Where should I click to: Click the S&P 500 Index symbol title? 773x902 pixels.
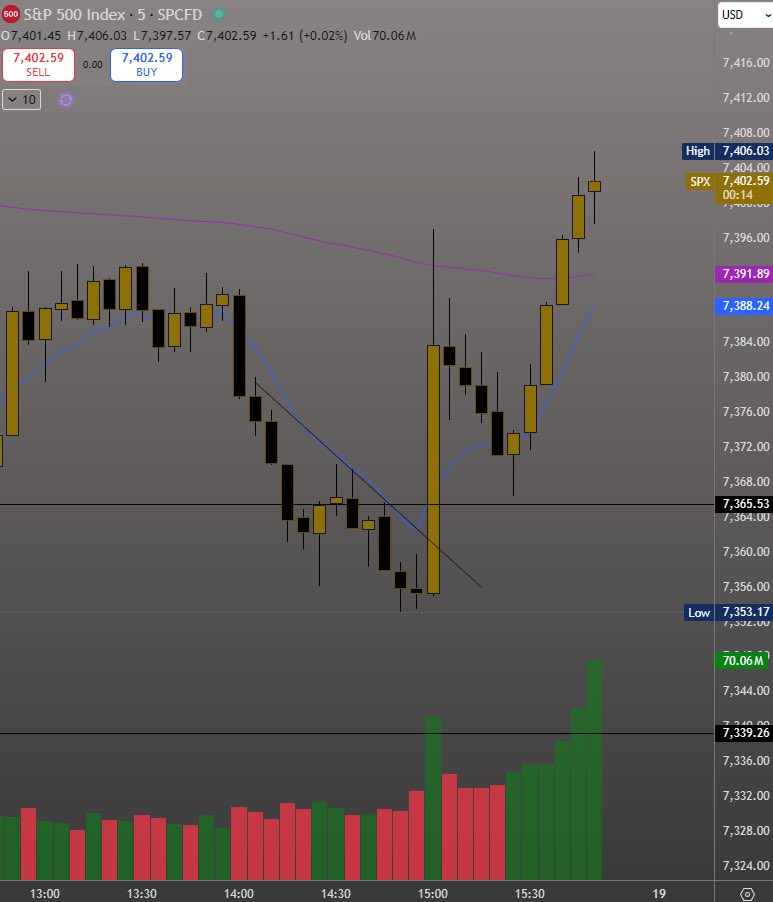[x=74, y=14]
